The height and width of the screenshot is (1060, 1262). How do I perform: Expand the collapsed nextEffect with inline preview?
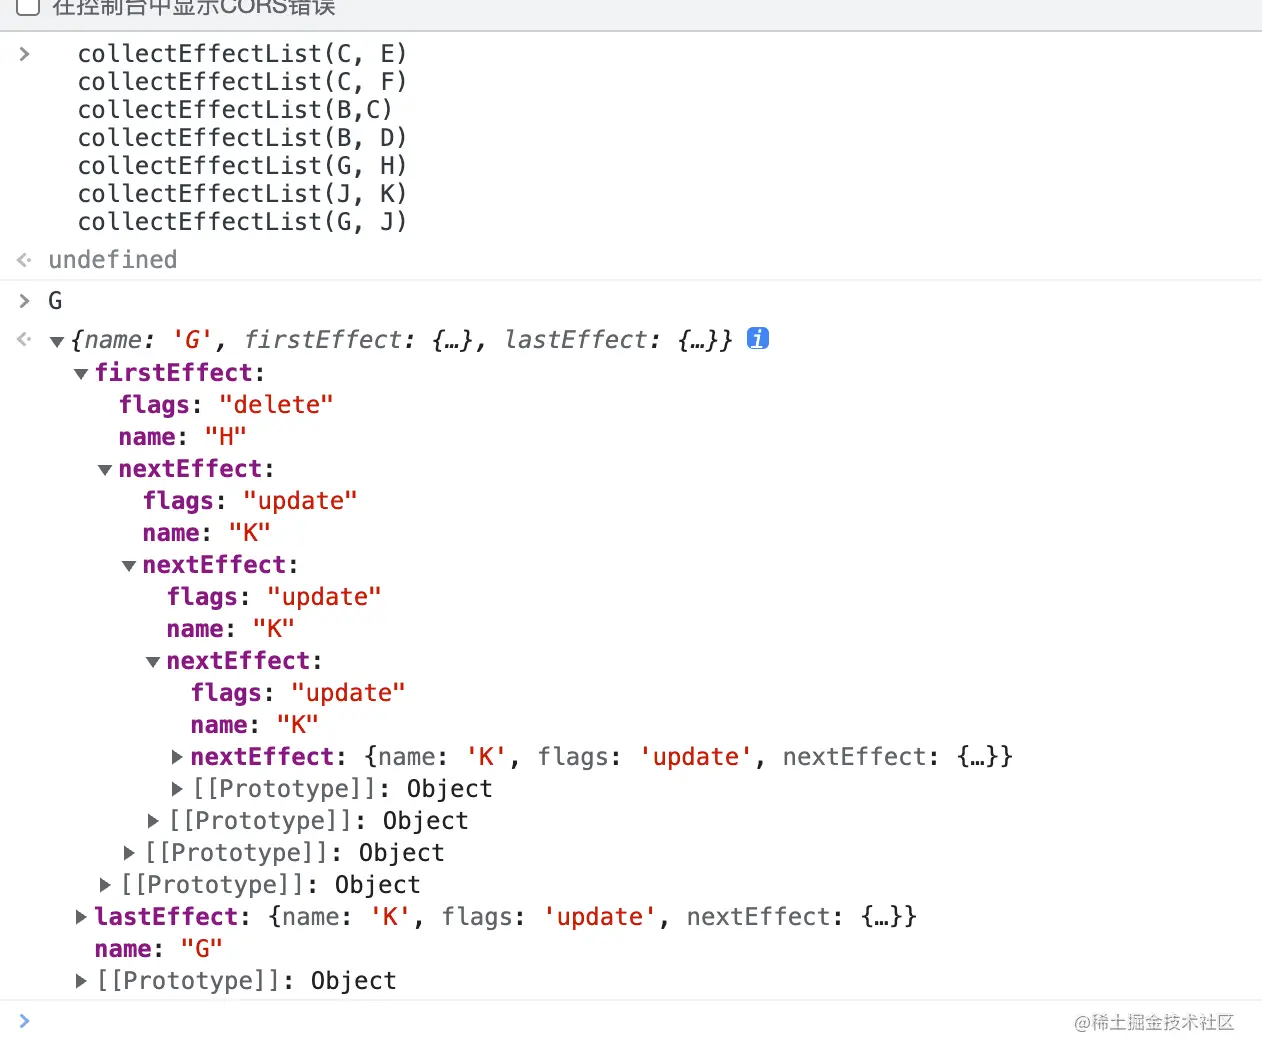coord(177,757)
